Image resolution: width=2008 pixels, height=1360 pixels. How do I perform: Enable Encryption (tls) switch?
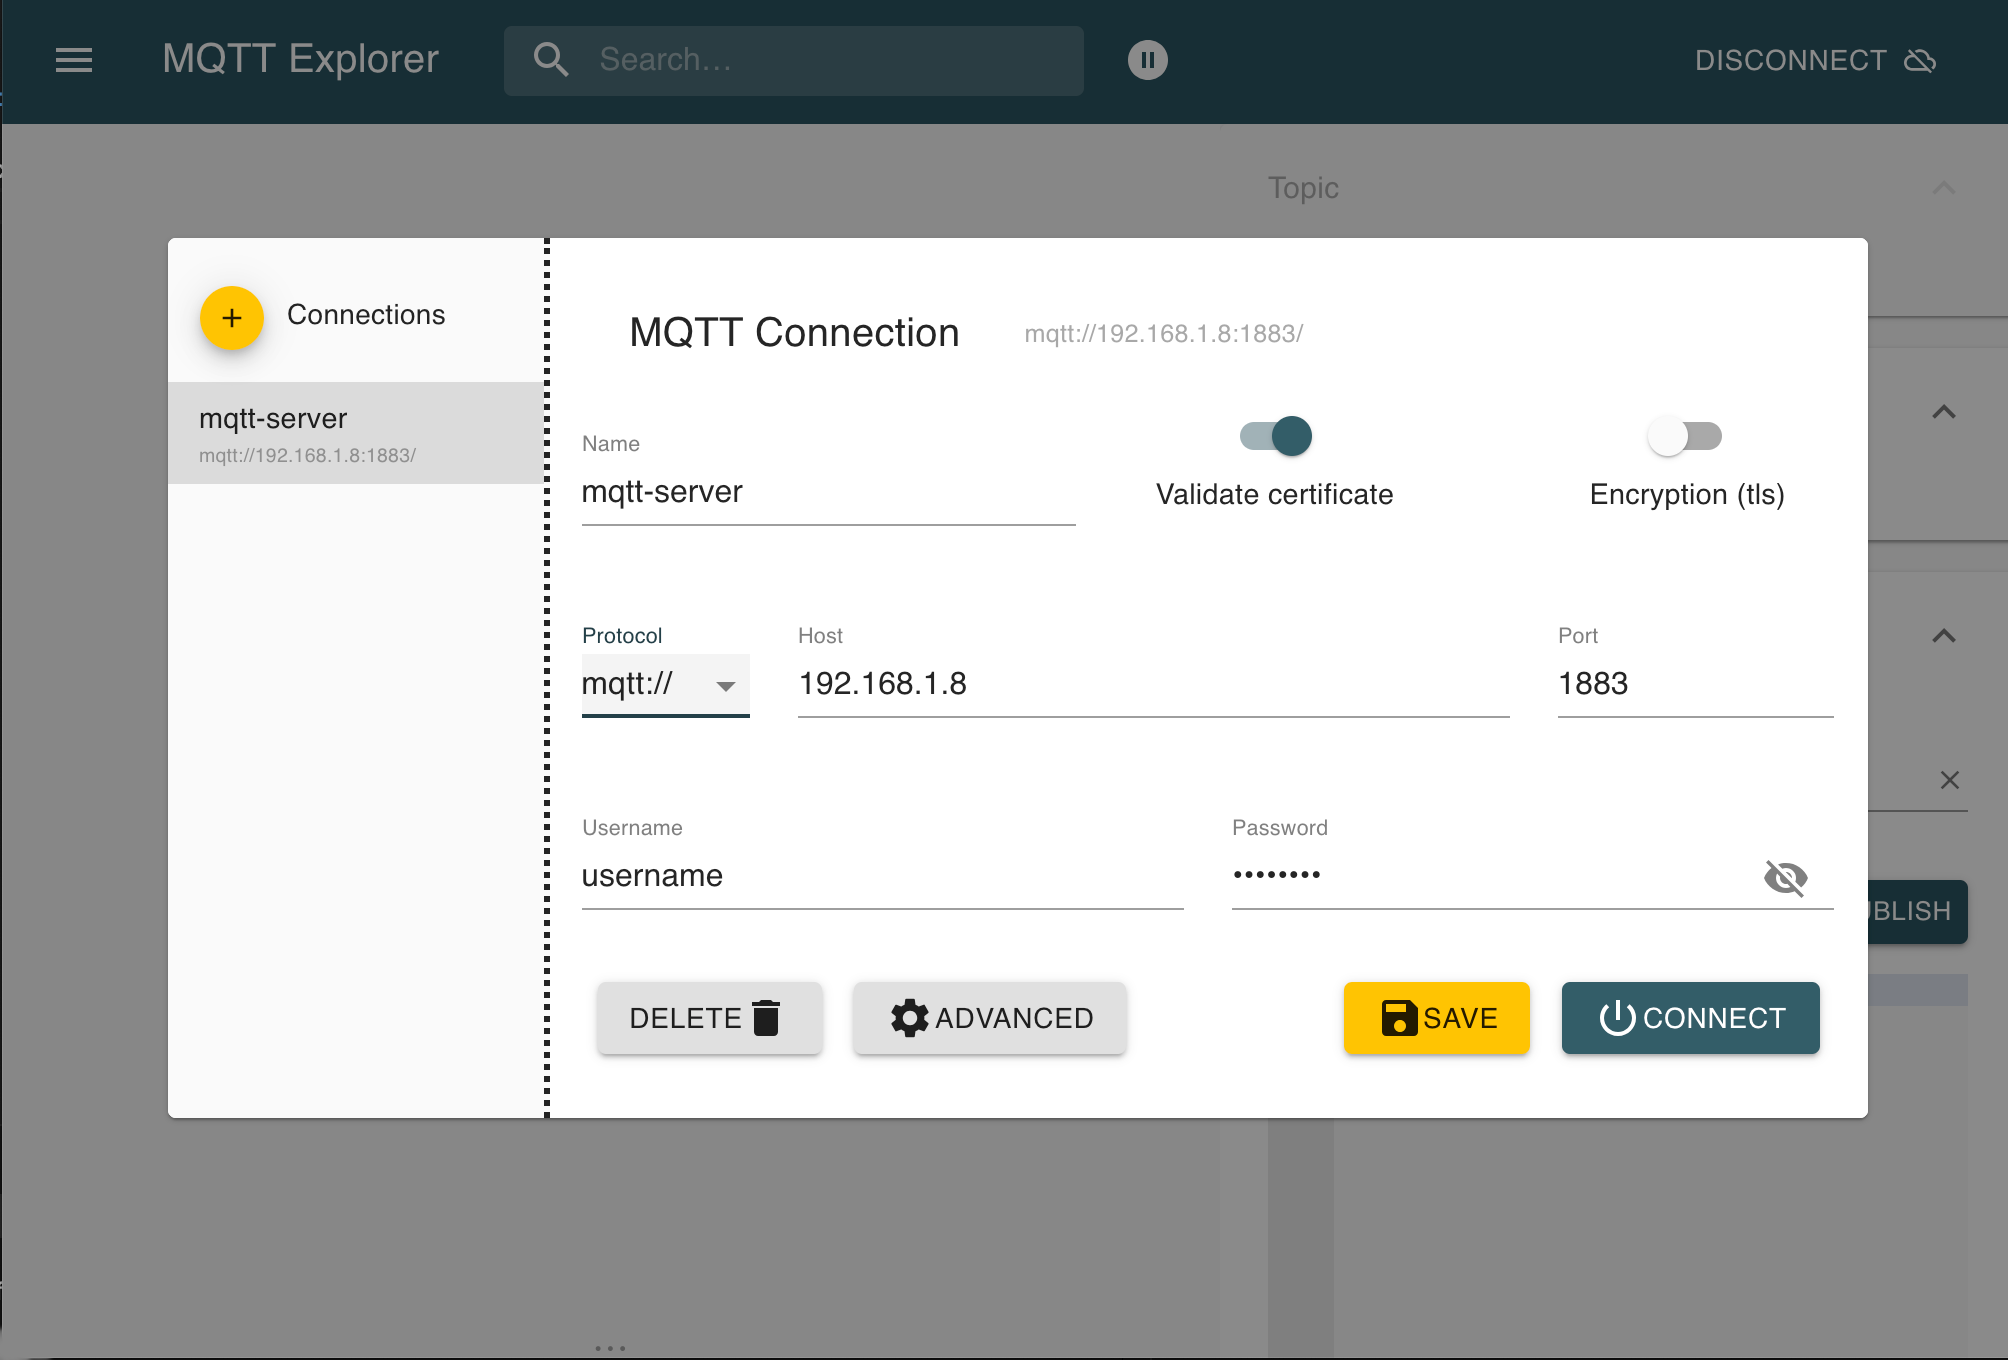pyautogui.click(x=1685, y=436)
